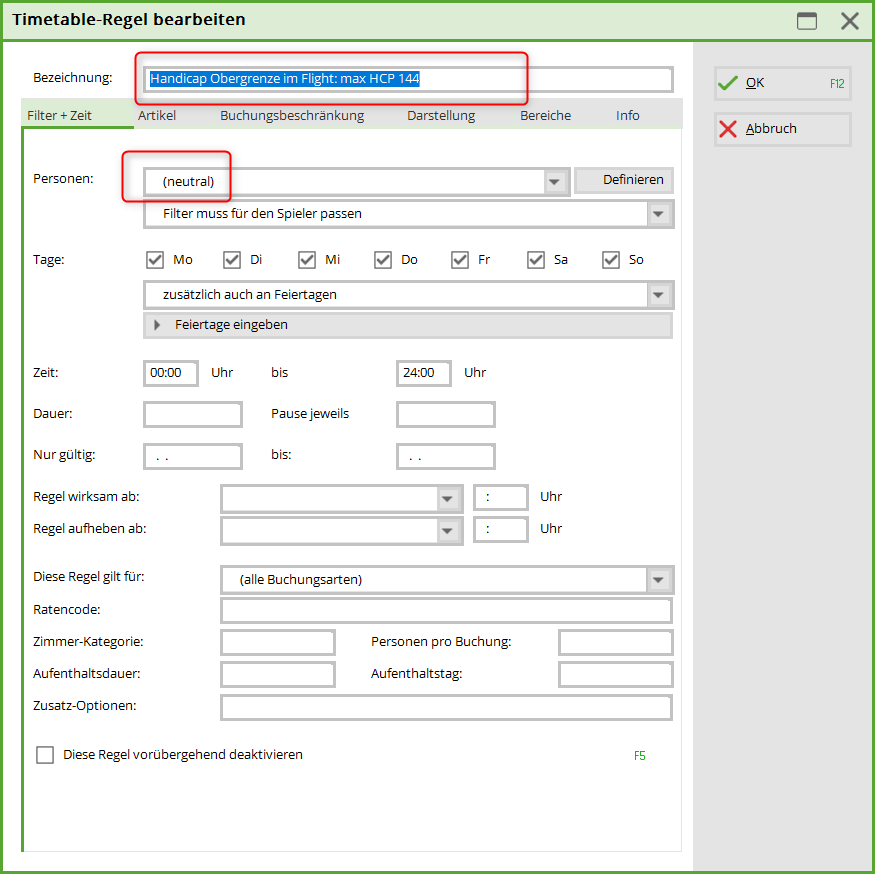Switch to the Buchungsbeschränkung tab
Screen dimensions: 875x874
coord(292,116)
